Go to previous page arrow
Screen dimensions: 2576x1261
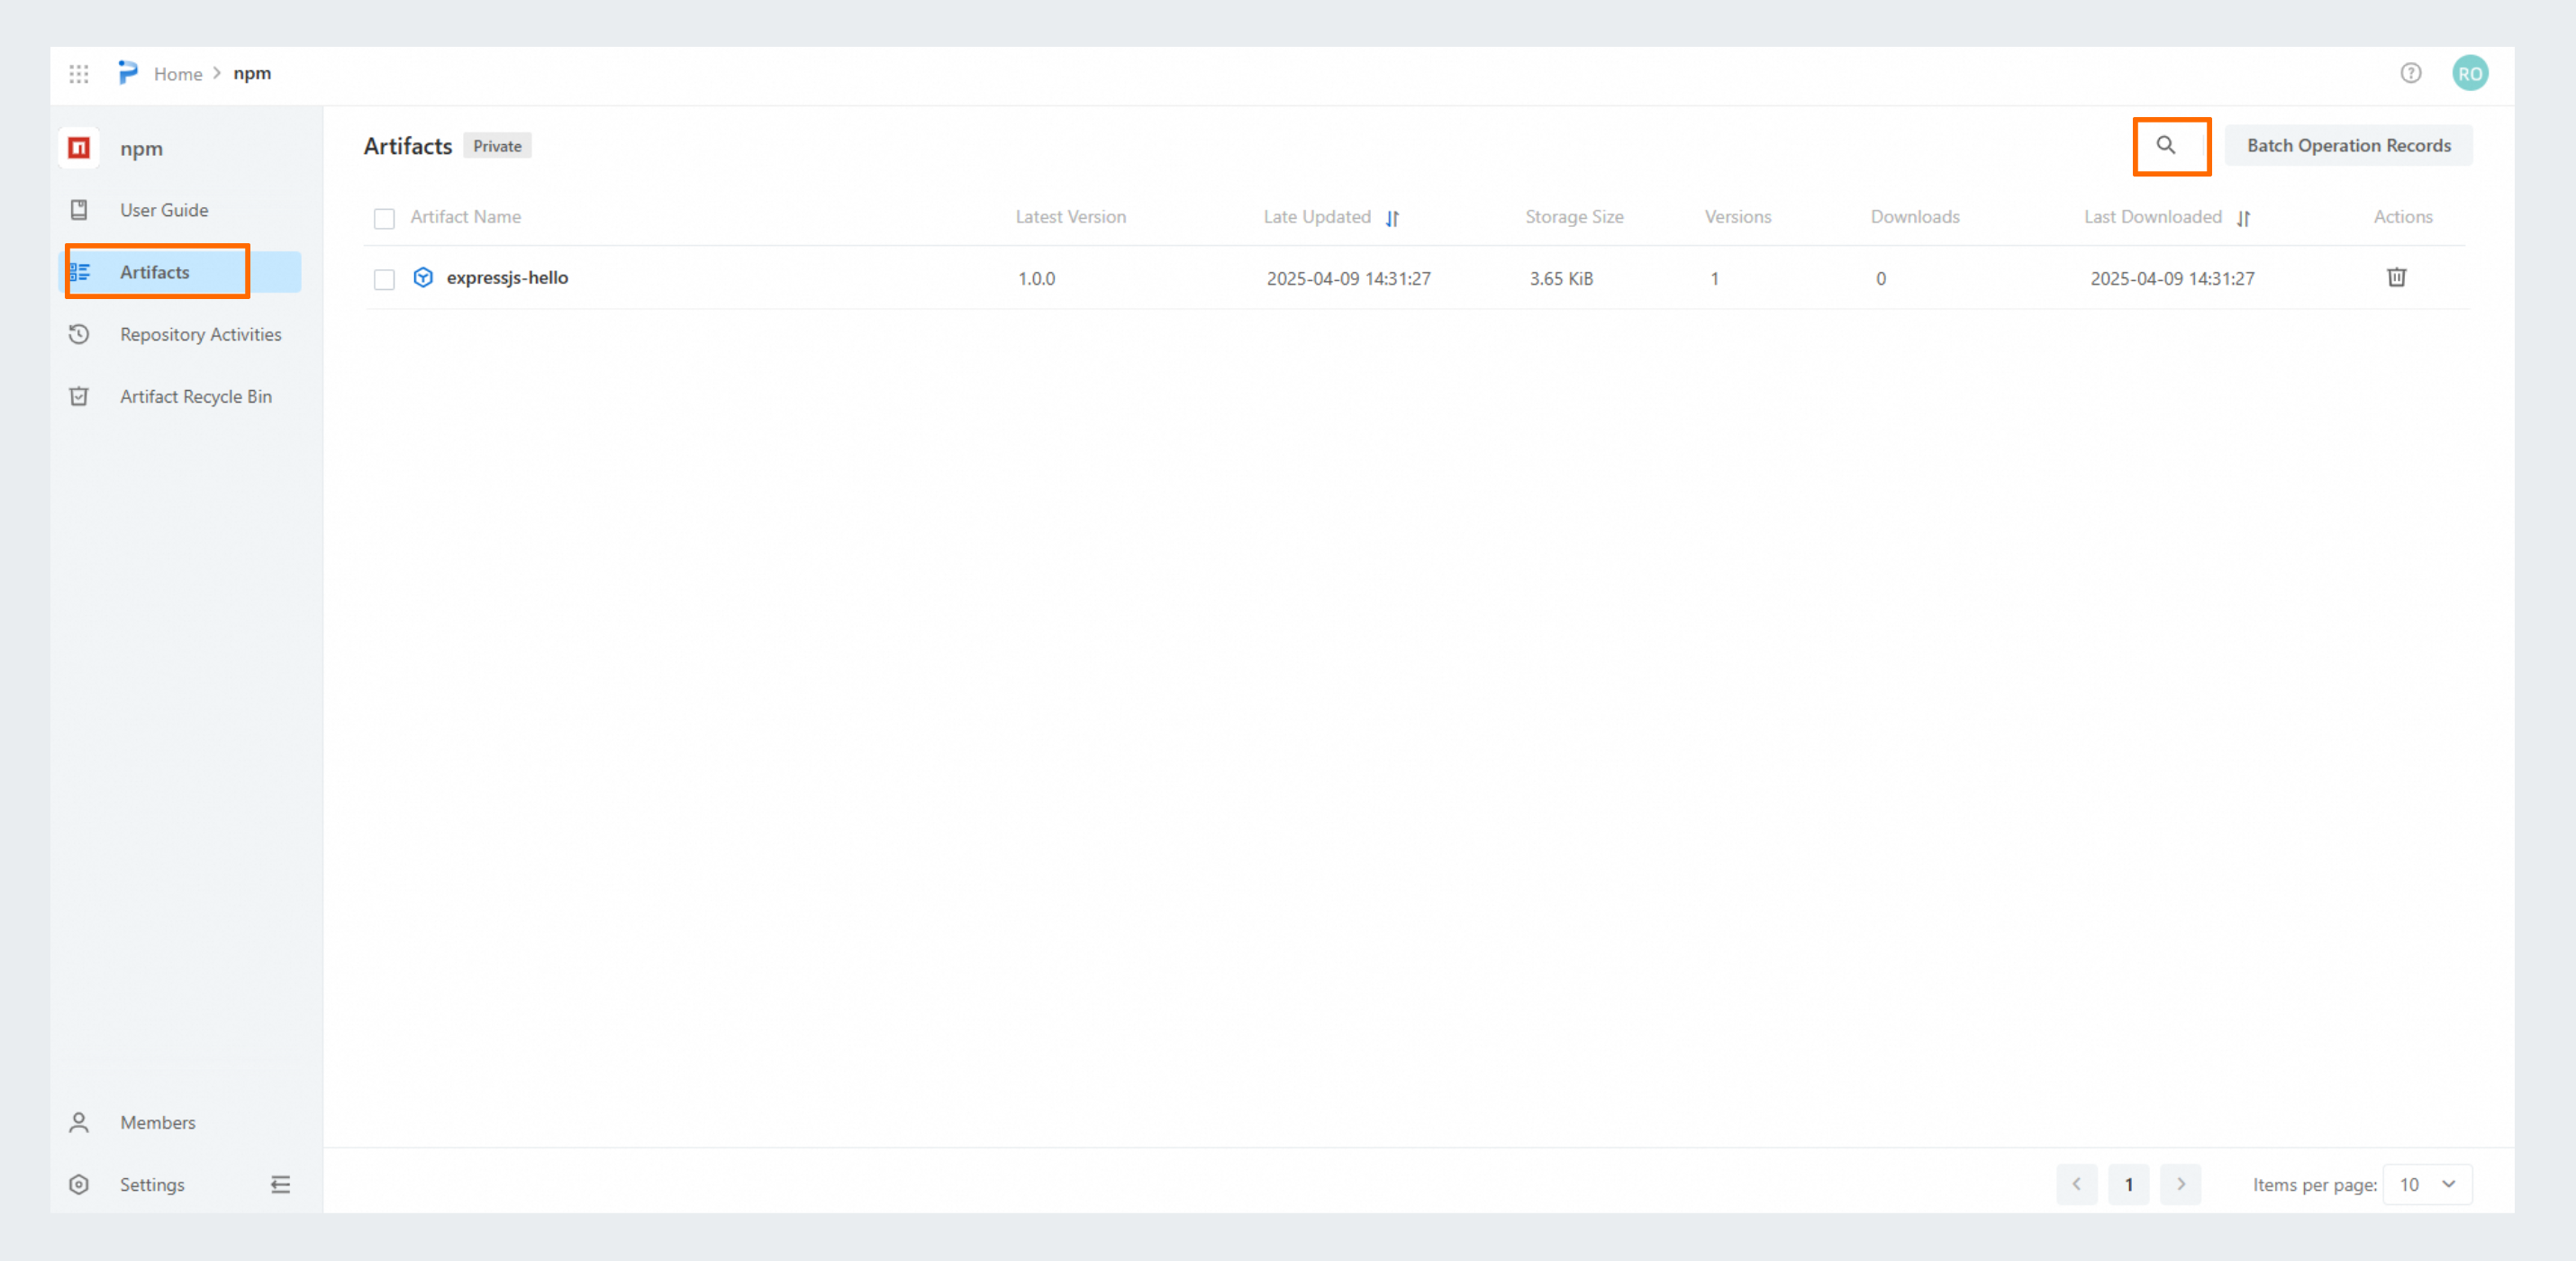coord(2076,1184)
